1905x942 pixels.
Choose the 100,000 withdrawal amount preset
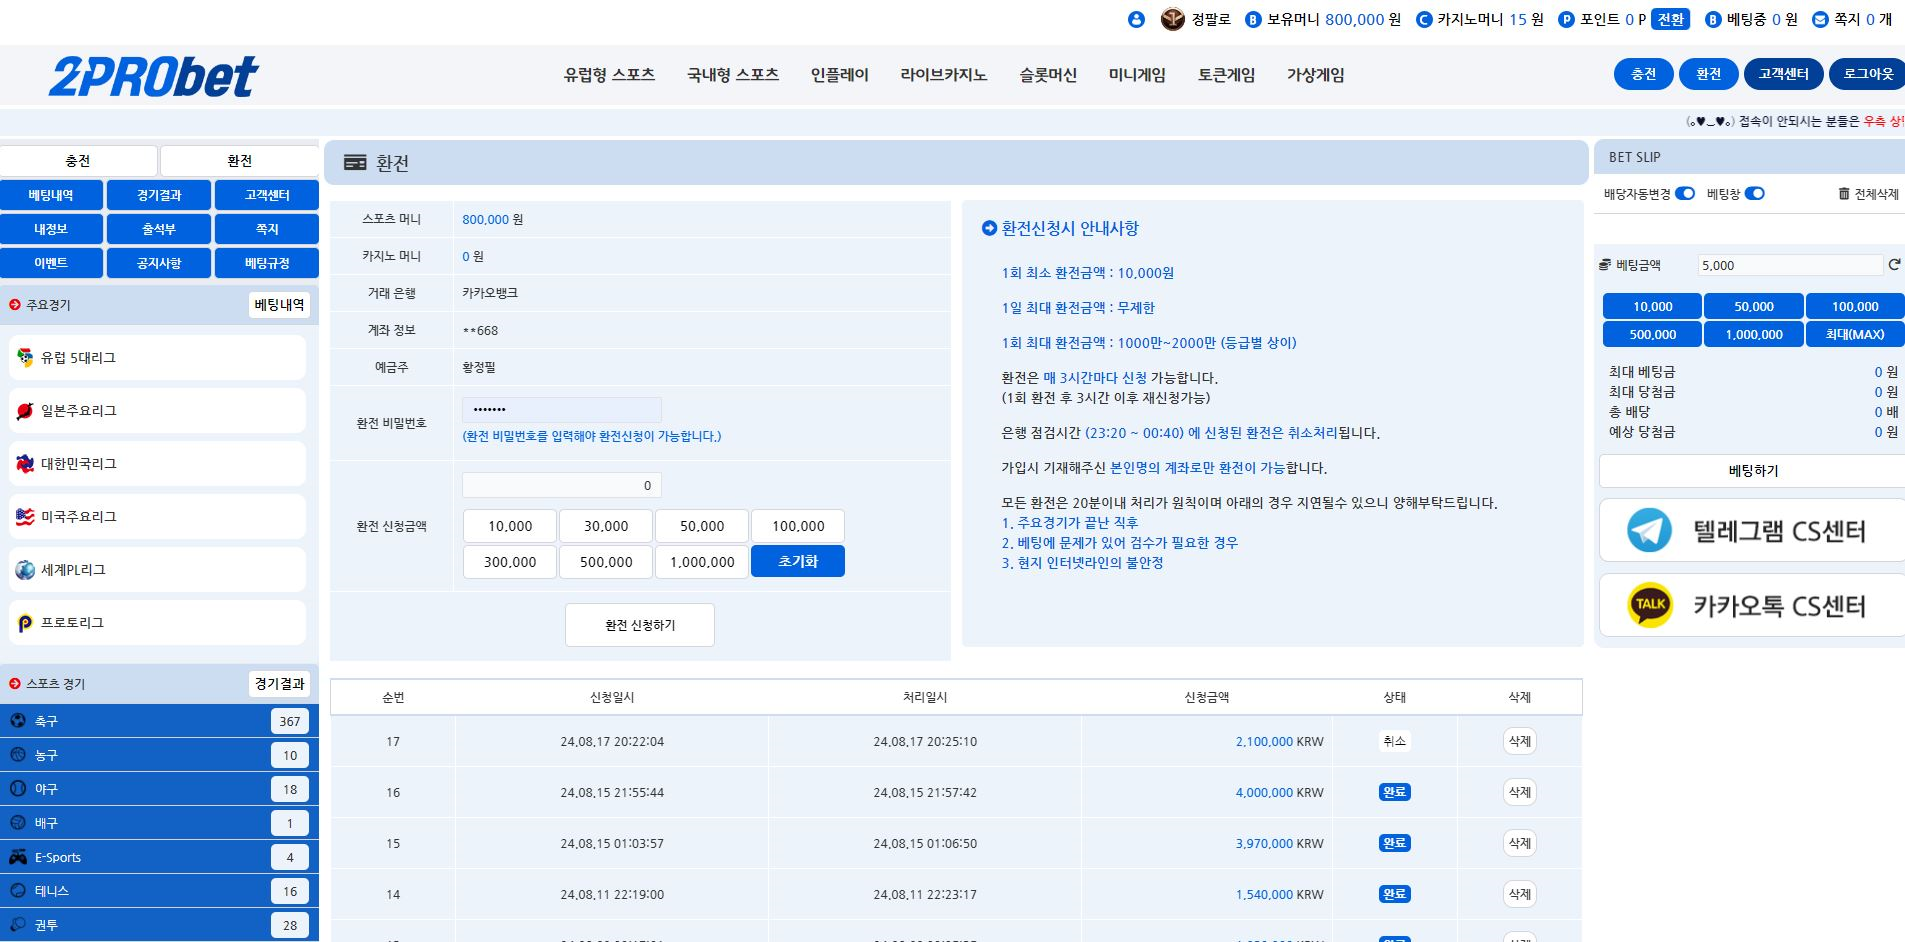[798, 526]
